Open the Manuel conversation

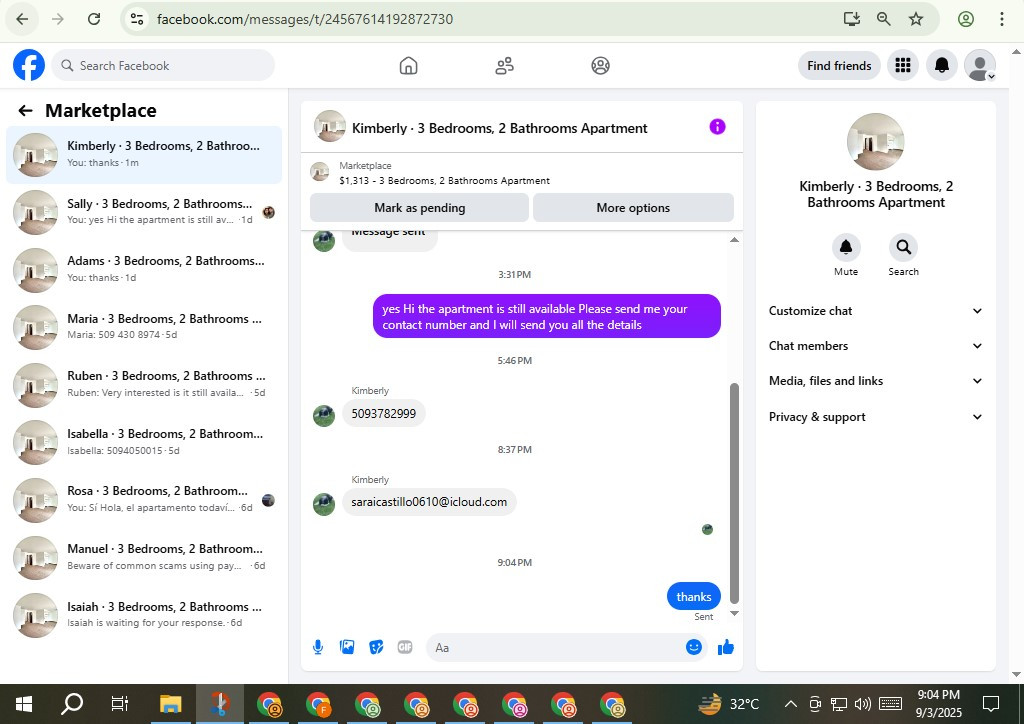(144, 557)
